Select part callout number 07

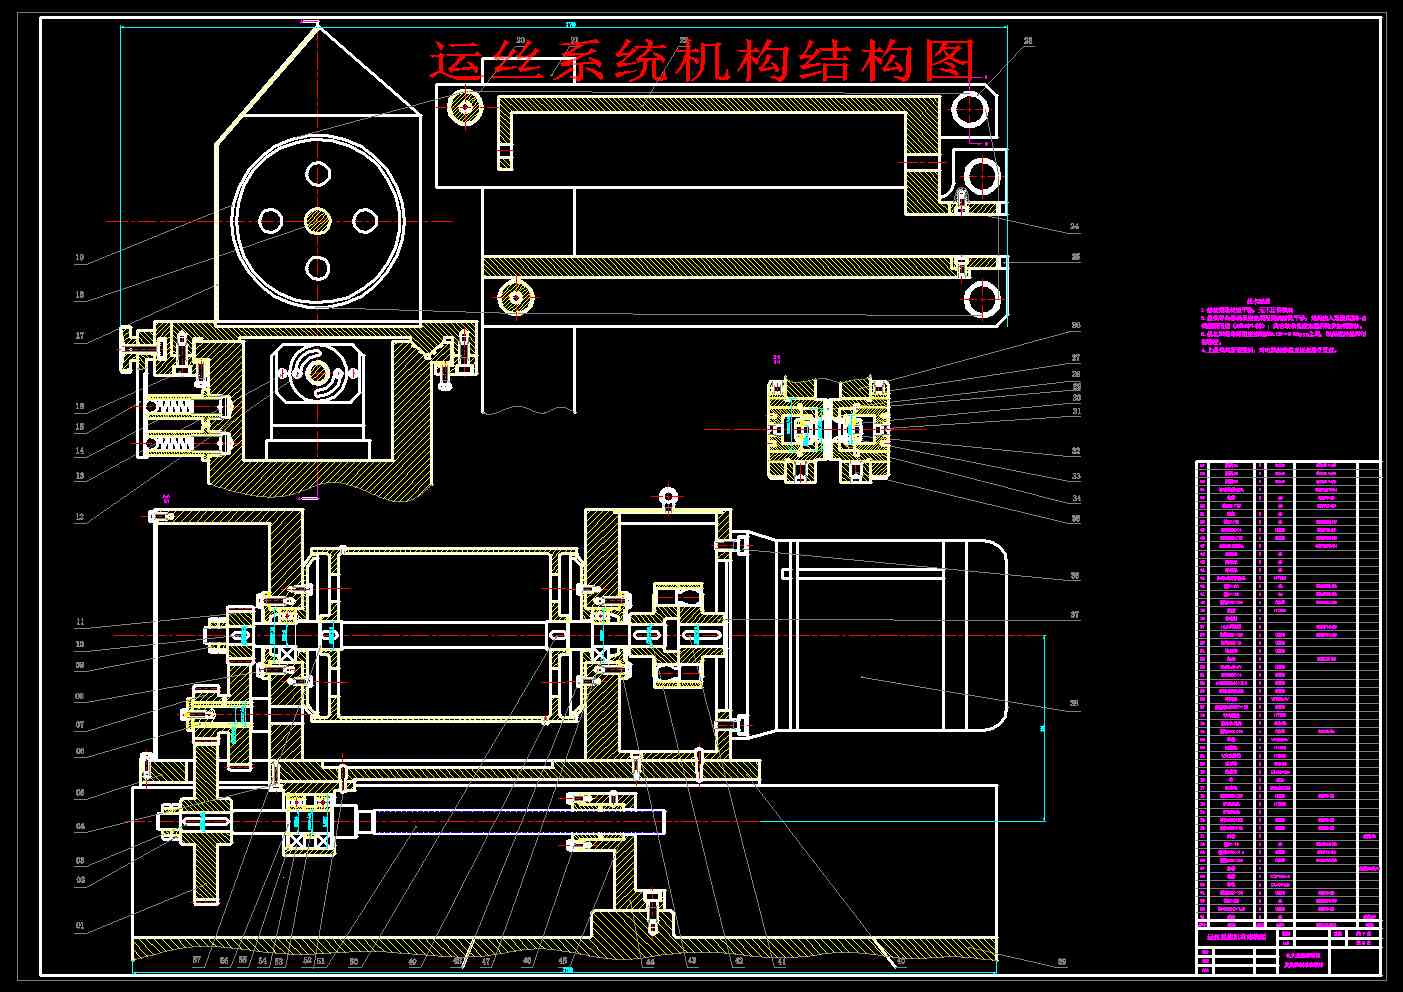coord(80,725)
